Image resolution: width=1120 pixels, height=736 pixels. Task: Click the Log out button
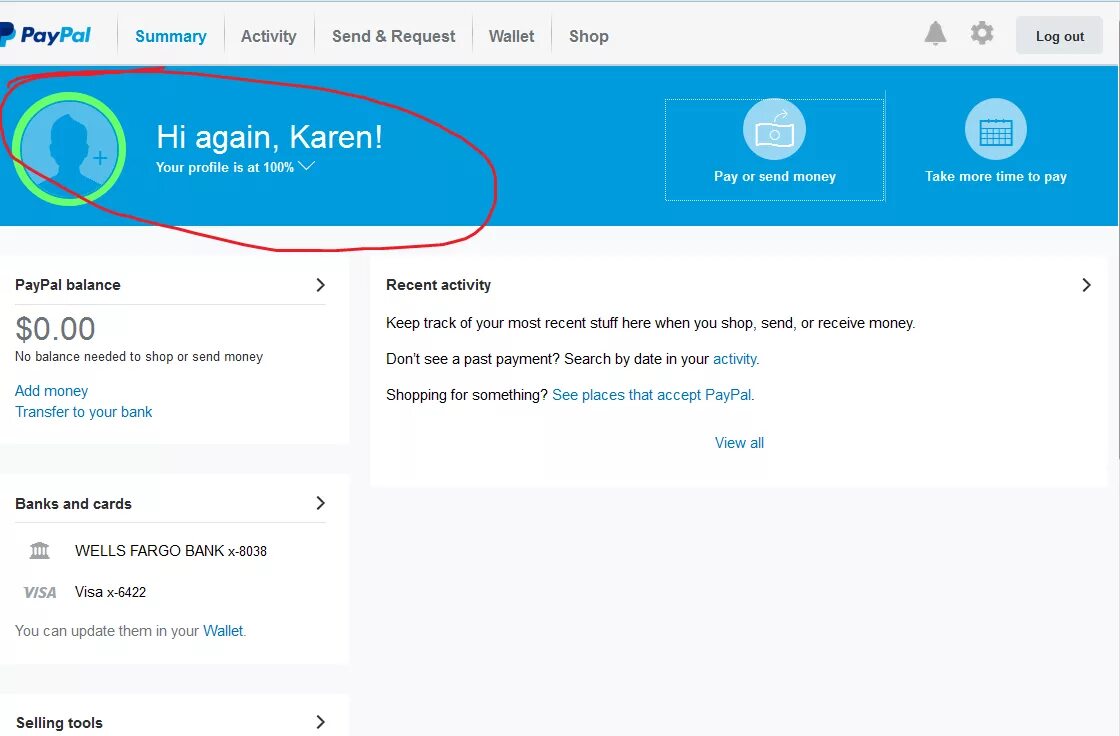tap(1059, 36)
